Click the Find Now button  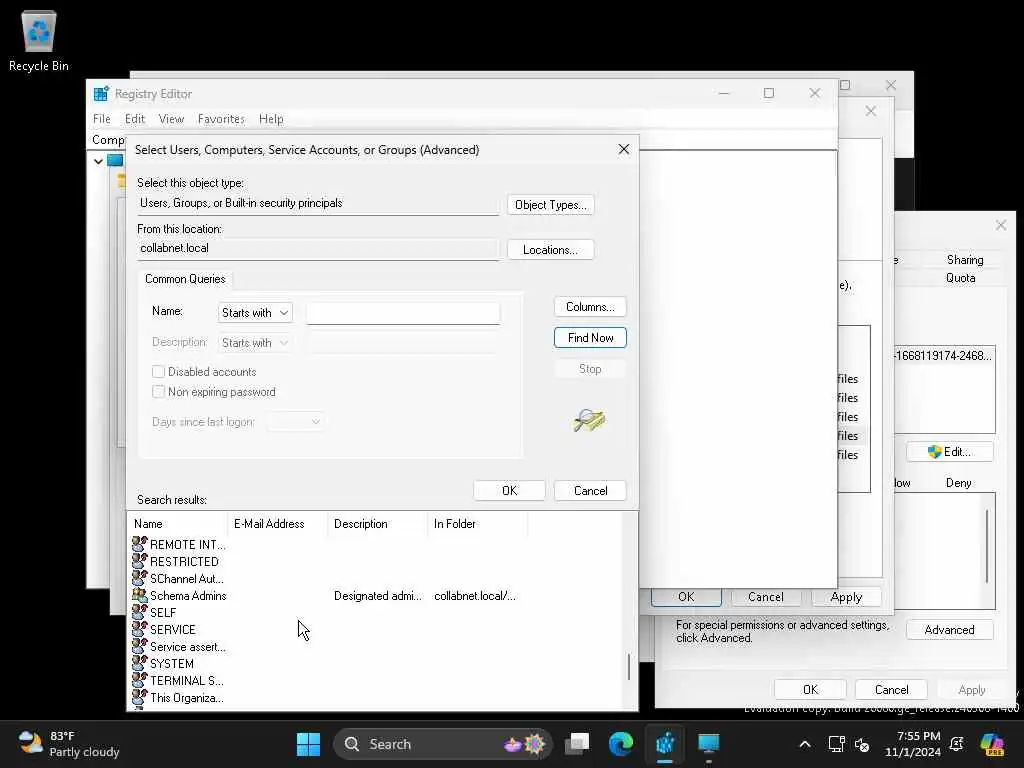(590, 338)
